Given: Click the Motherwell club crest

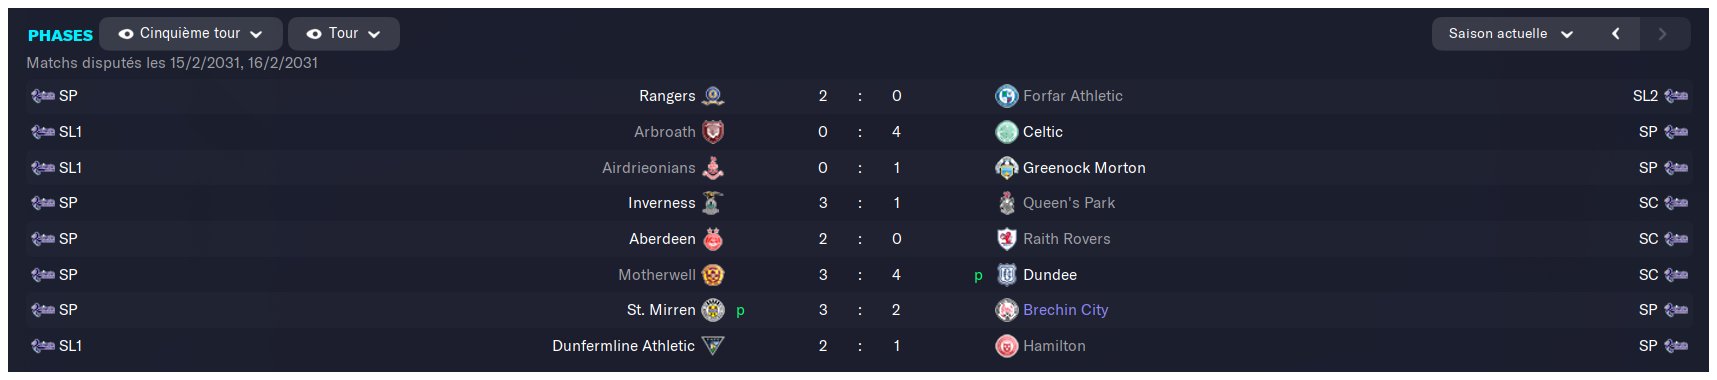Looking at the screenshot, I should (x=713, y=275).
